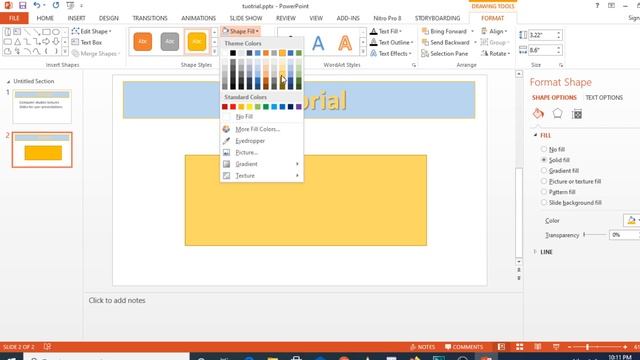This screenshot has height=360, width=640.
Task: Open the ANIMATIONS ribbon tab
Action: (198, 18)
